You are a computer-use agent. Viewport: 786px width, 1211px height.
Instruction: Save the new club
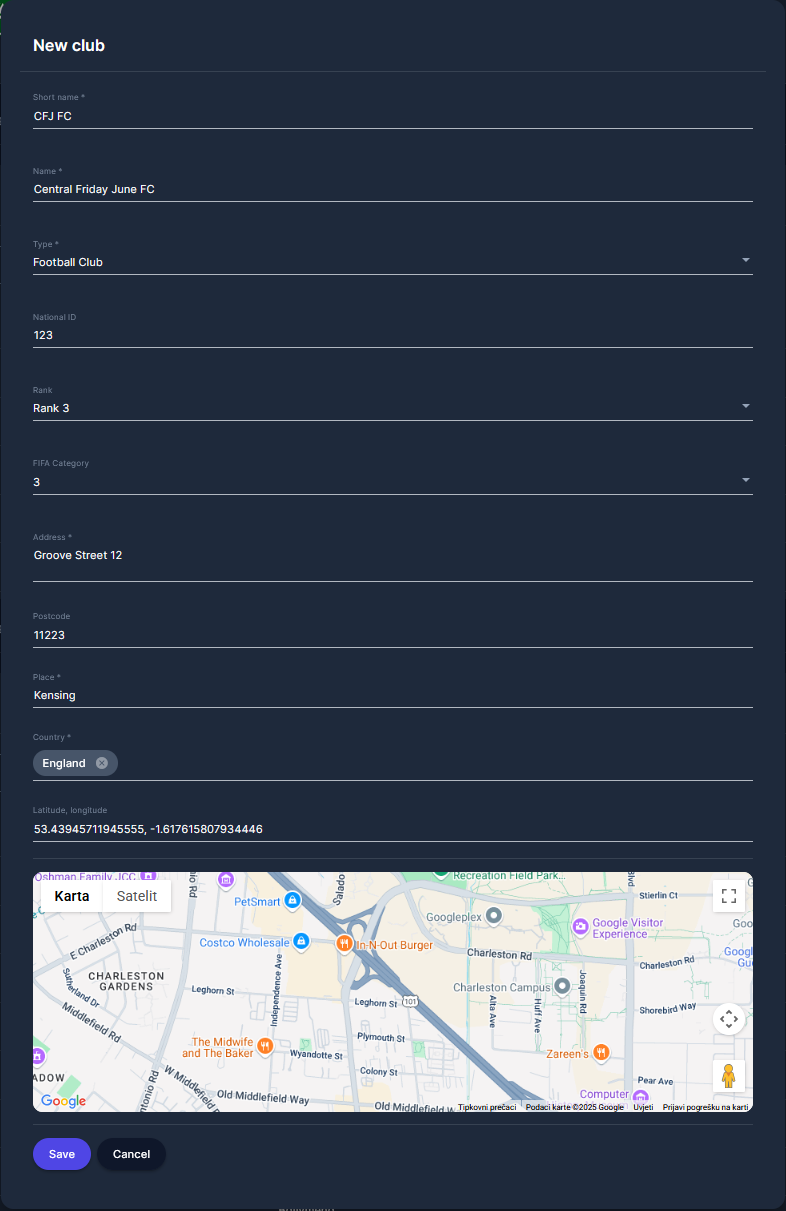coord(62,1154)
